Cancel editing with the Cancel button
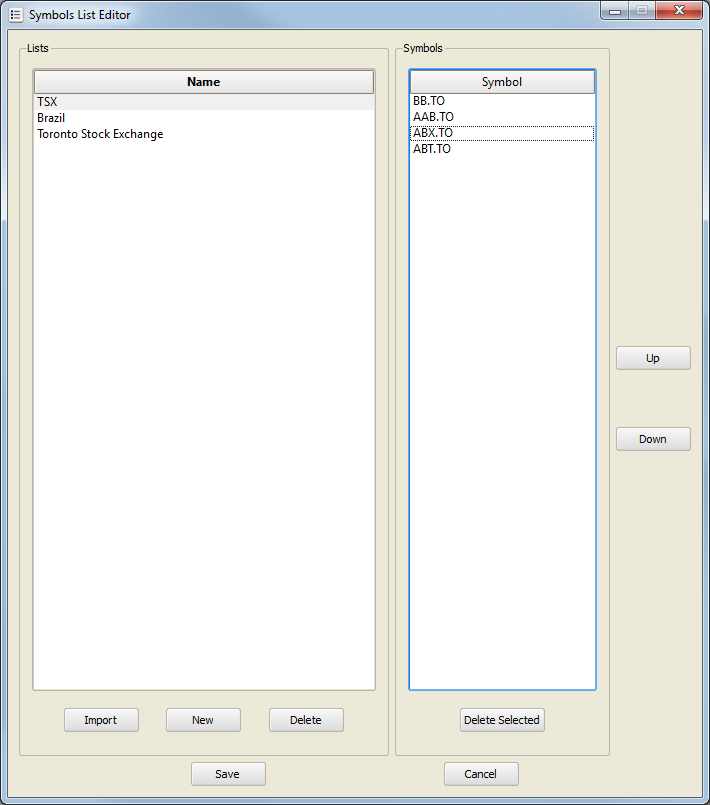This screenshot has width=710, height=805. point(481,774)
